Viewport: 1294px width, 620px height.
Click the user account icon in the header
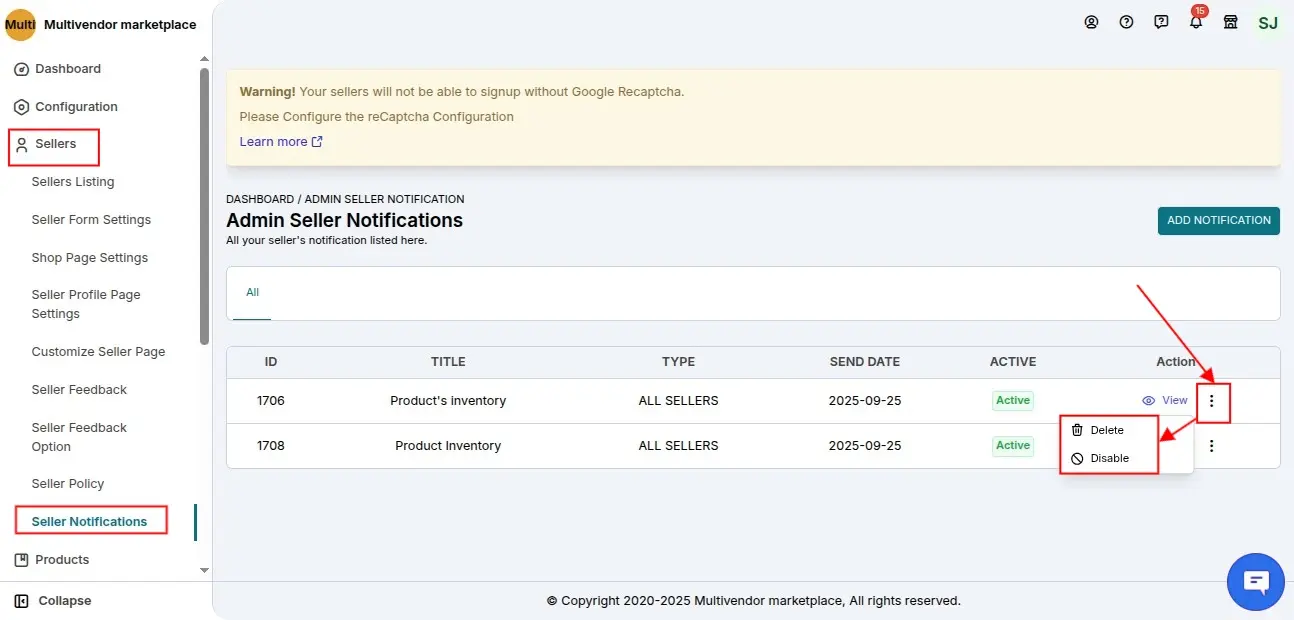(x=1091, y=22)
